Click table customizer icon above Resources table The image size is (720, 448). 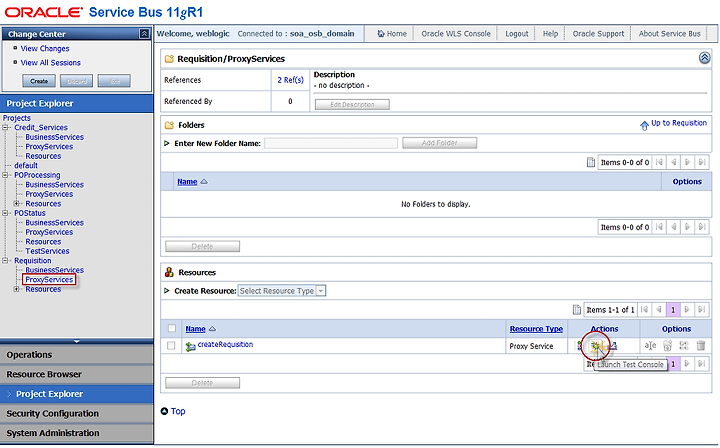(576, 310)
